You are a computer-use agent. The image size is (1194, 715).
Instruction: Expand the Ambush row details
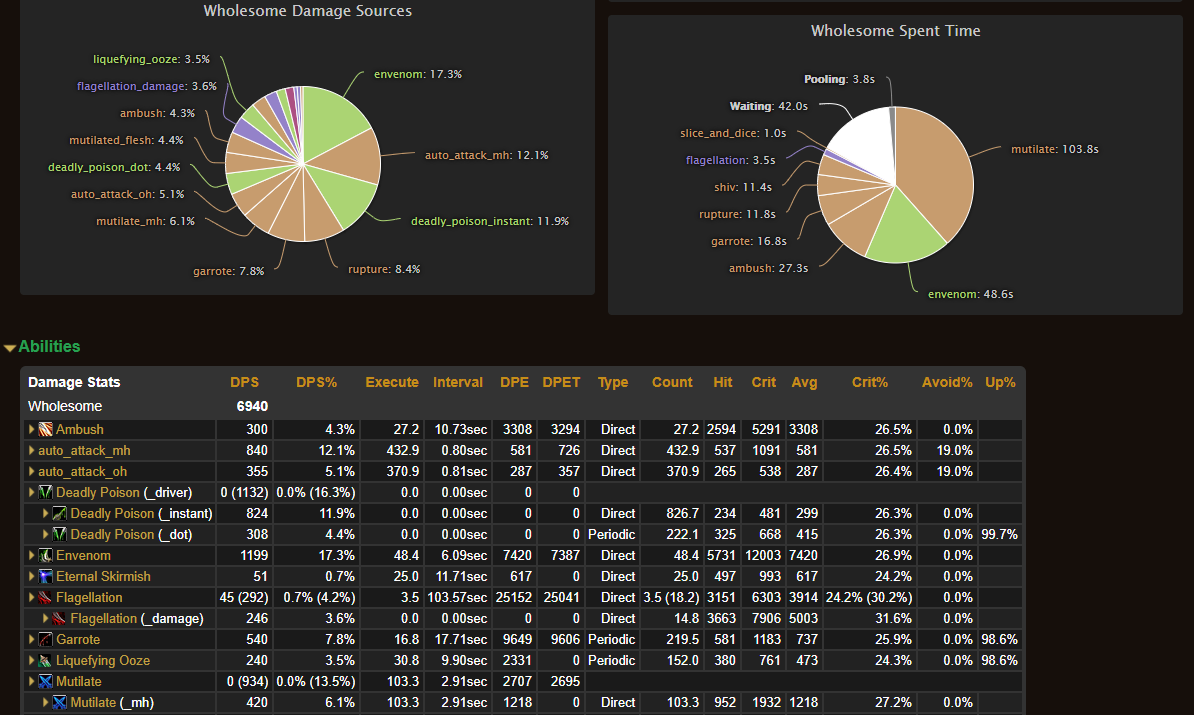31,429
